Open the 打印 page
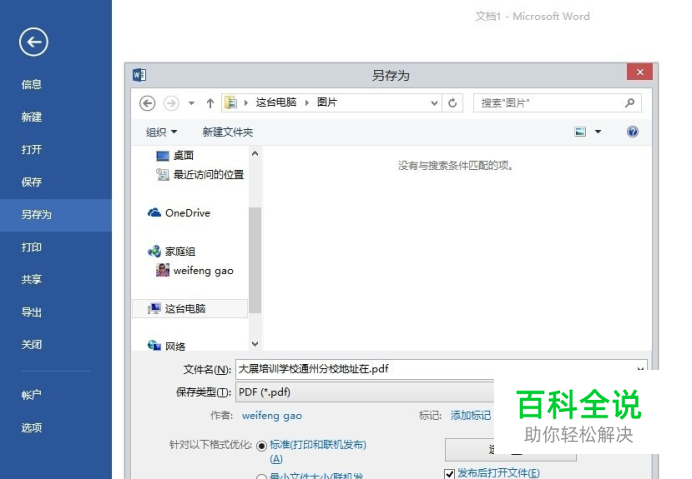The width and height of the screenshot is (692, 479). 31,247
